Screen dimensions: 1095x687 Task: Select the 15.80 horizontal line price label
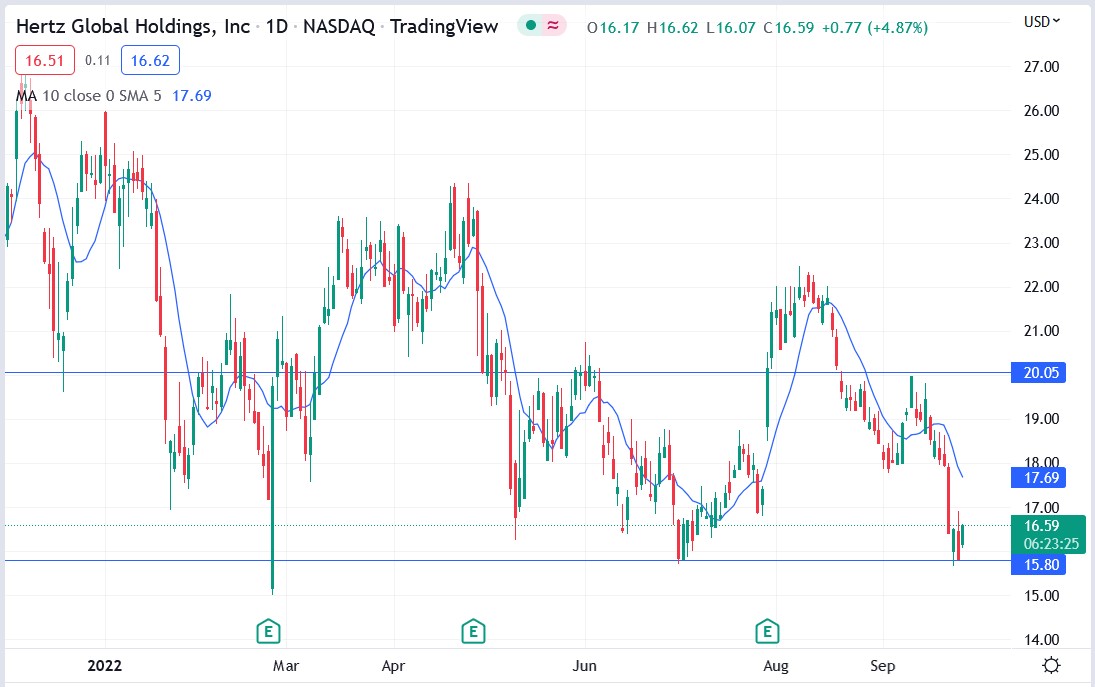tap(1038, 565)
